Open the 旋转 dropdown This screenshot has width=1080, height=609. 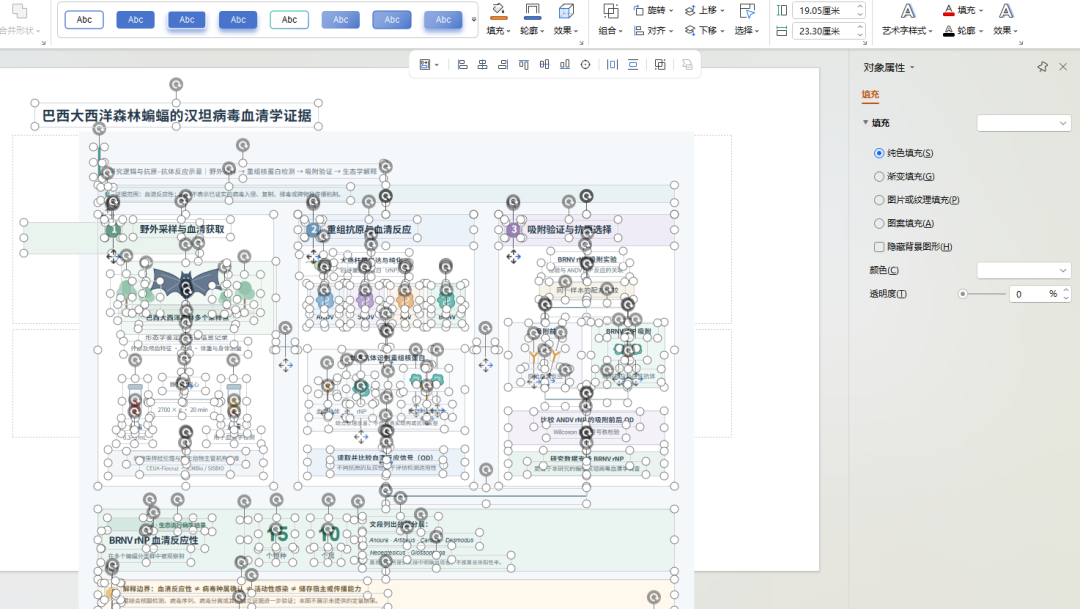(653, 10)
